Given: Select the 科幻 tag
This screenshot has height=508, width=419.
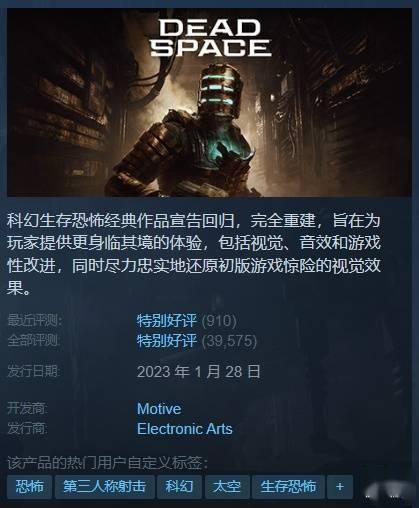Looking at the screenshot, I should [x=179, y=487].
